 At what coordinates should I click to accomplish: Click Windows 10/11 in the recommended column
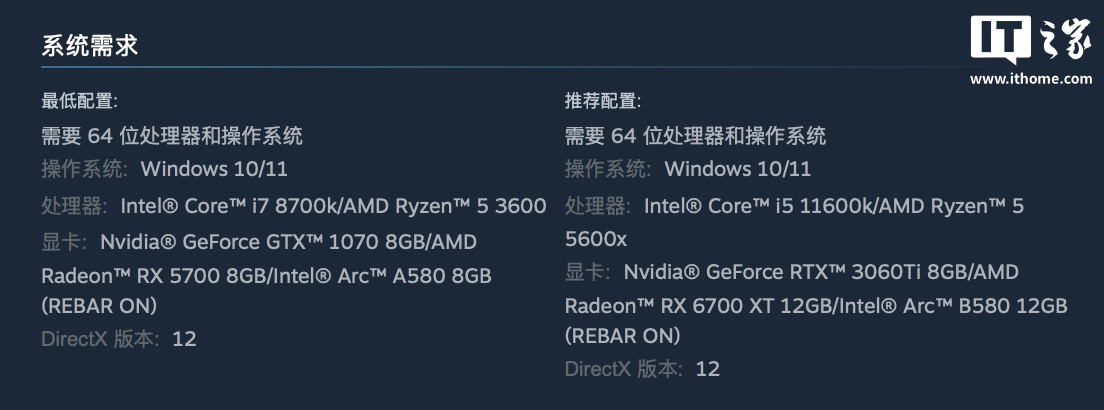click(x=737, y=169)
